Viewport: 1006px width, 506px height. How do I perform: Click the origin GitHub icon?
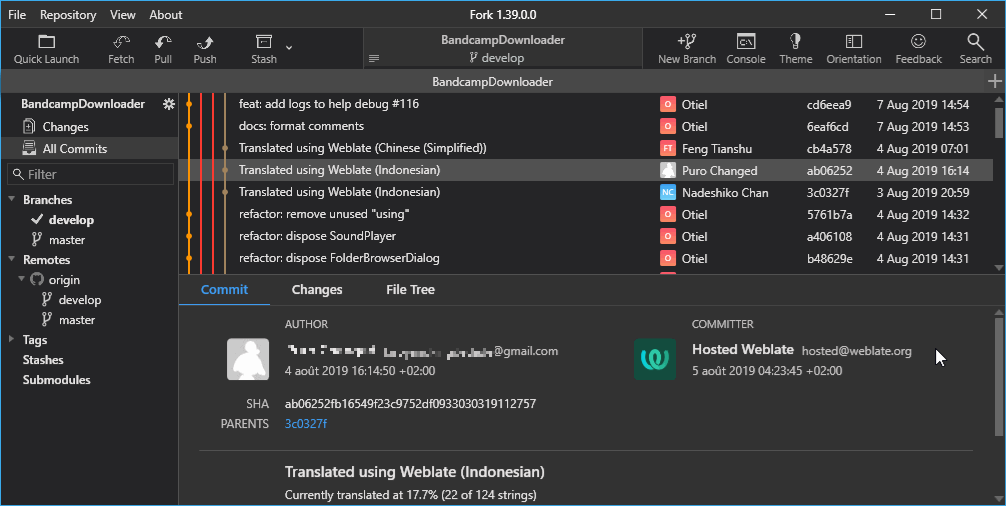[37, 280]
